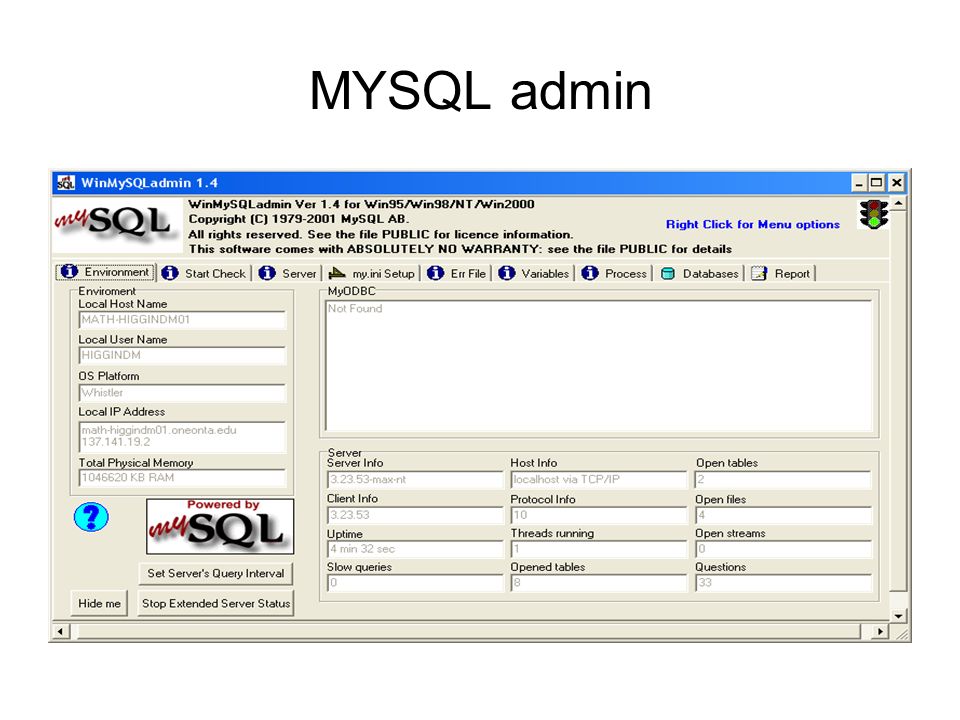Image resolution: width=960 pixels, height=720 pixels.
Task: Open the Report tab
Action: (782, 274)
